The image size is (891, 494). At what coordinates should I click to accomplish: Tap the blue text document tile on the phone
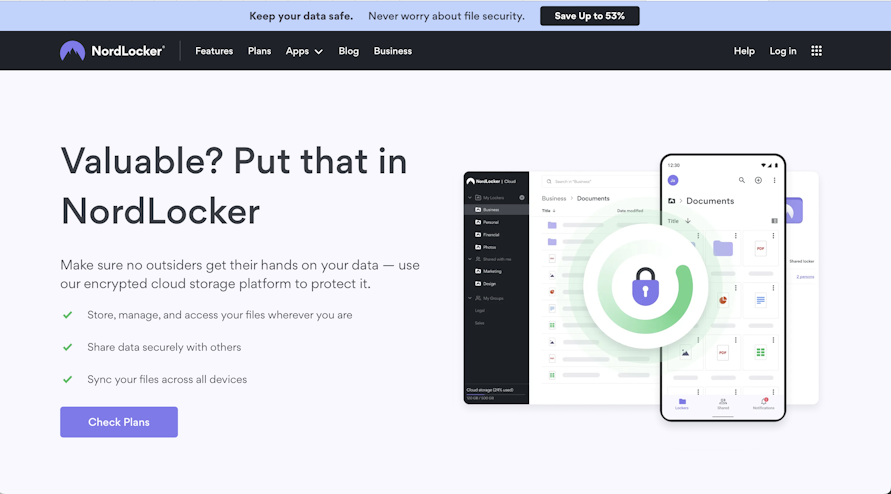coord(760,300)
